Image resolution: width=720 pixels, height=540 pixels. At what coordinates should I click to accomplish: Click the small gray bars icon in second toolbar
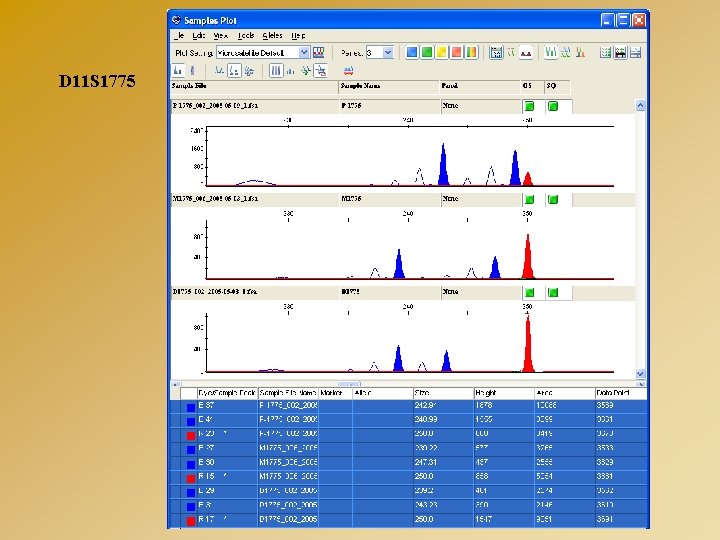coord(290,71)
